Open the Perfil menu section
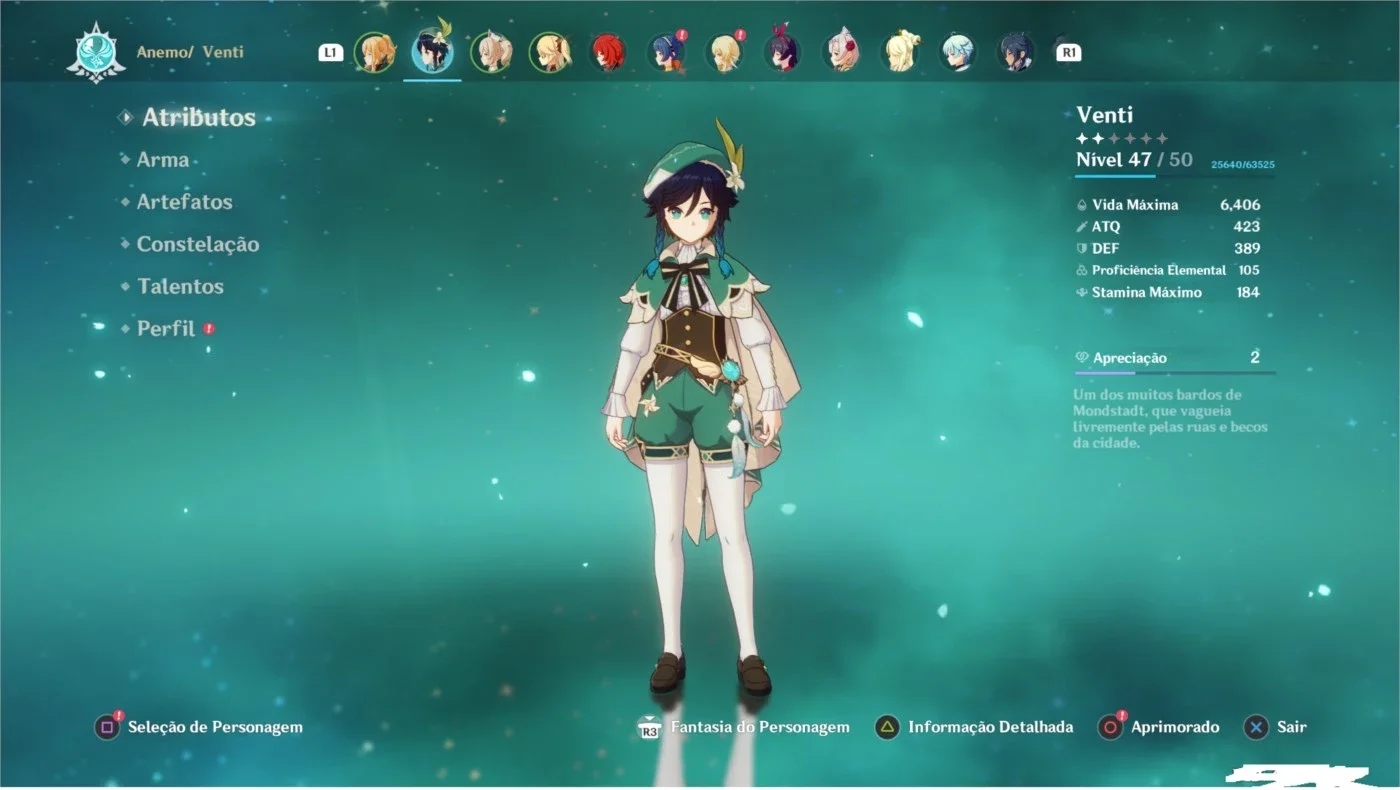Image resolution: width=1400 pixels, height=790 pixels. click(x=165, y=328)
